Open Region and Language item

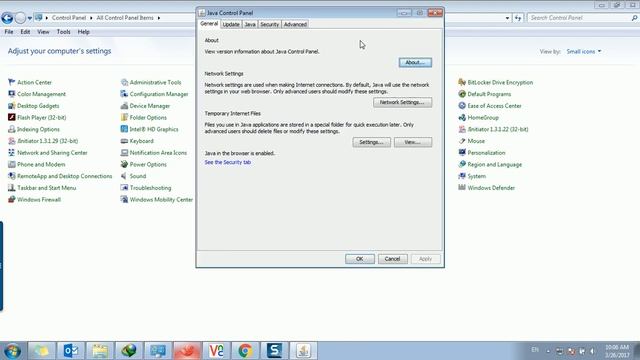point(490,164)
